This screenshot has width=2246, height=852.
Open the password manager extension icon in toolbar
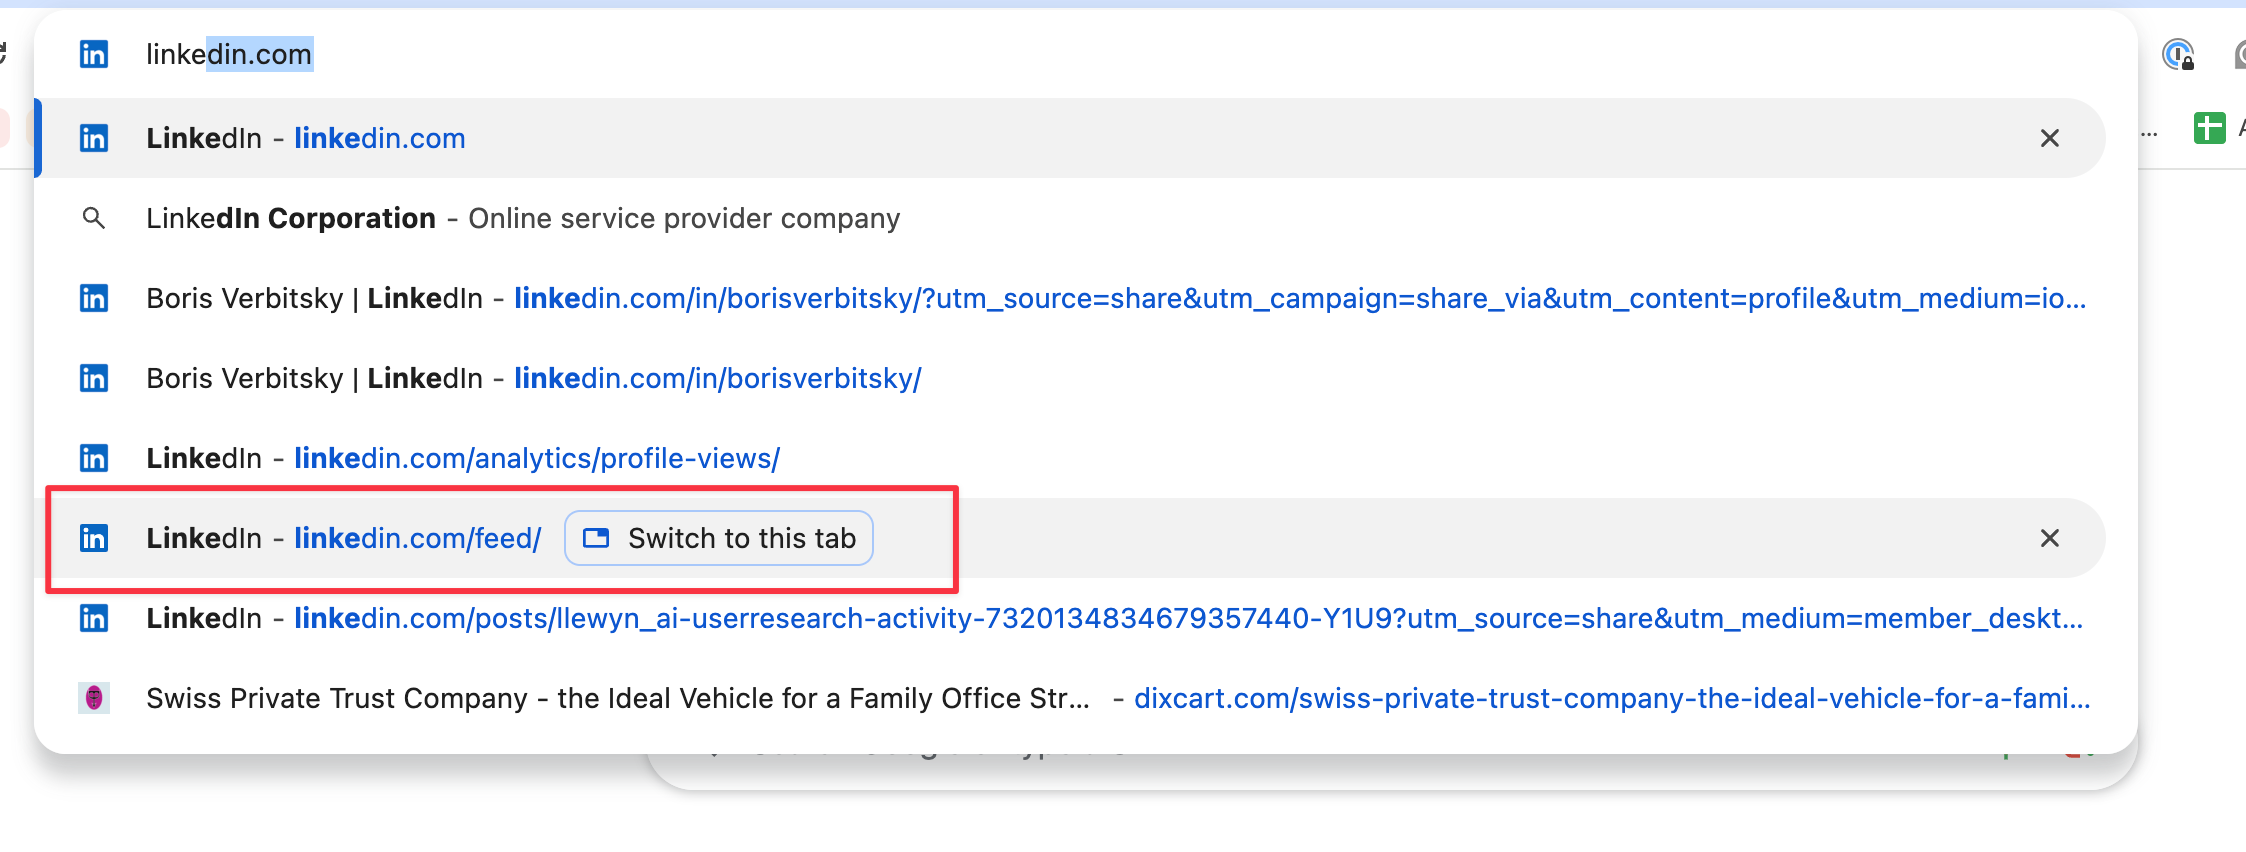pos(2178,54)
